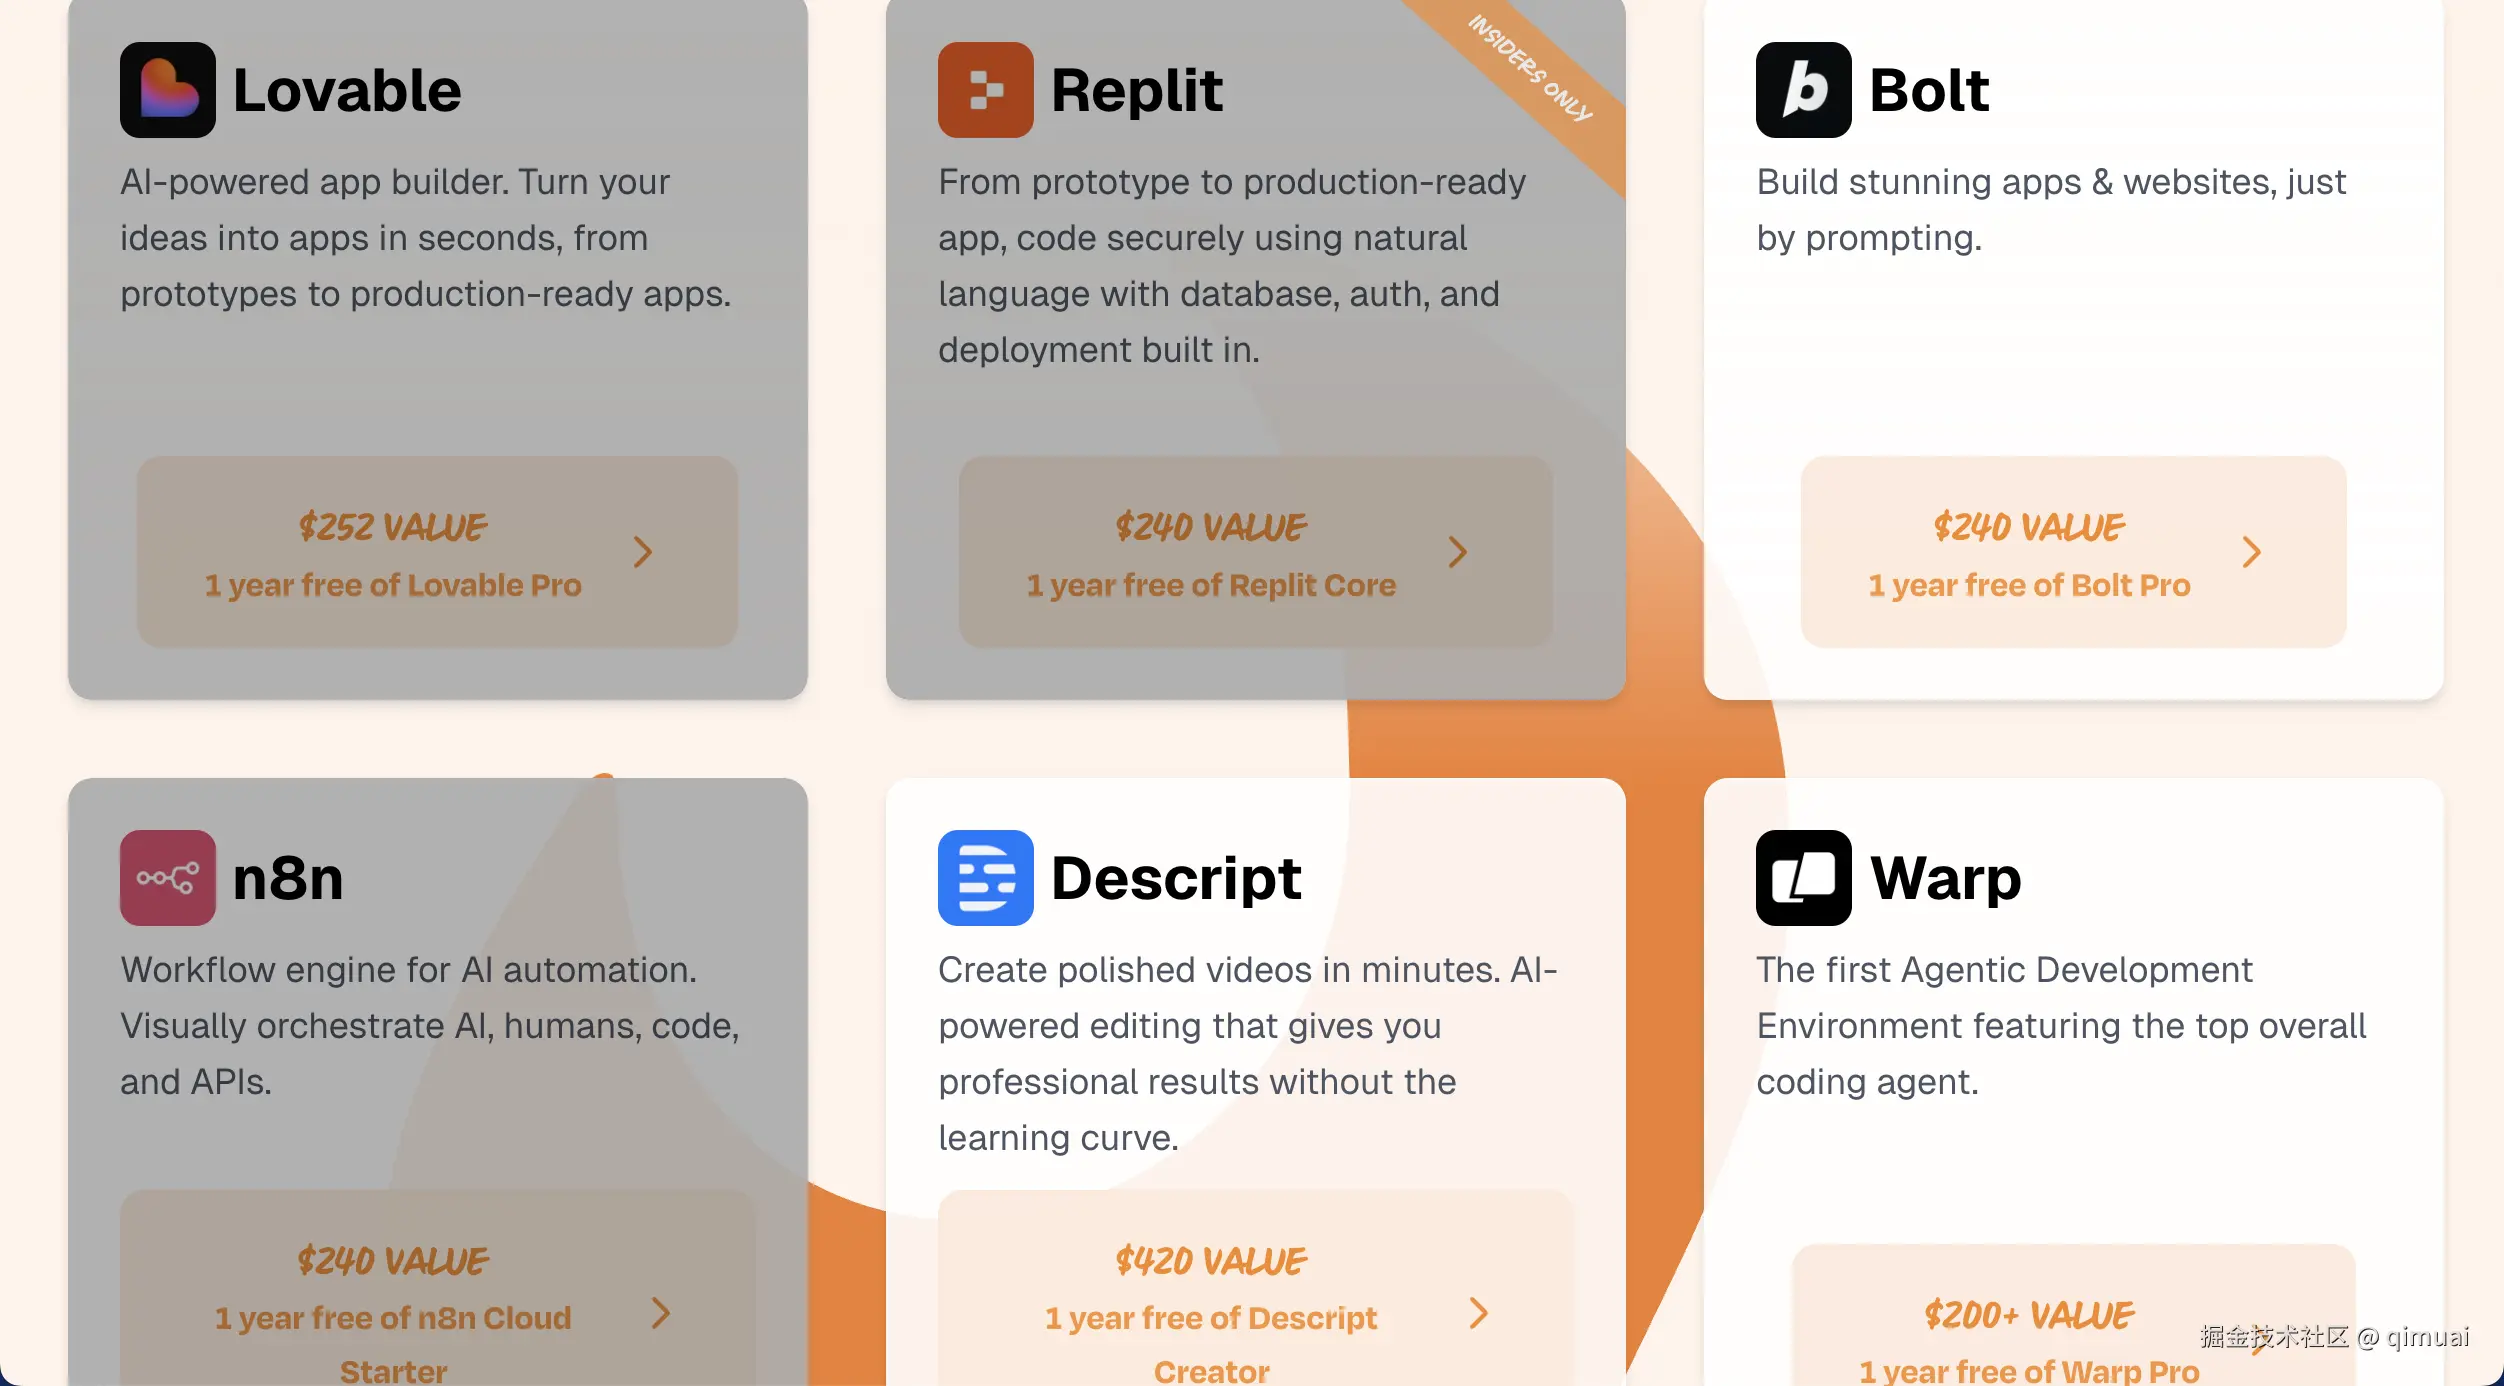Click the n8n workflow logo icon
This screenshot has height=1386, width=2504.
click(167, 877)
